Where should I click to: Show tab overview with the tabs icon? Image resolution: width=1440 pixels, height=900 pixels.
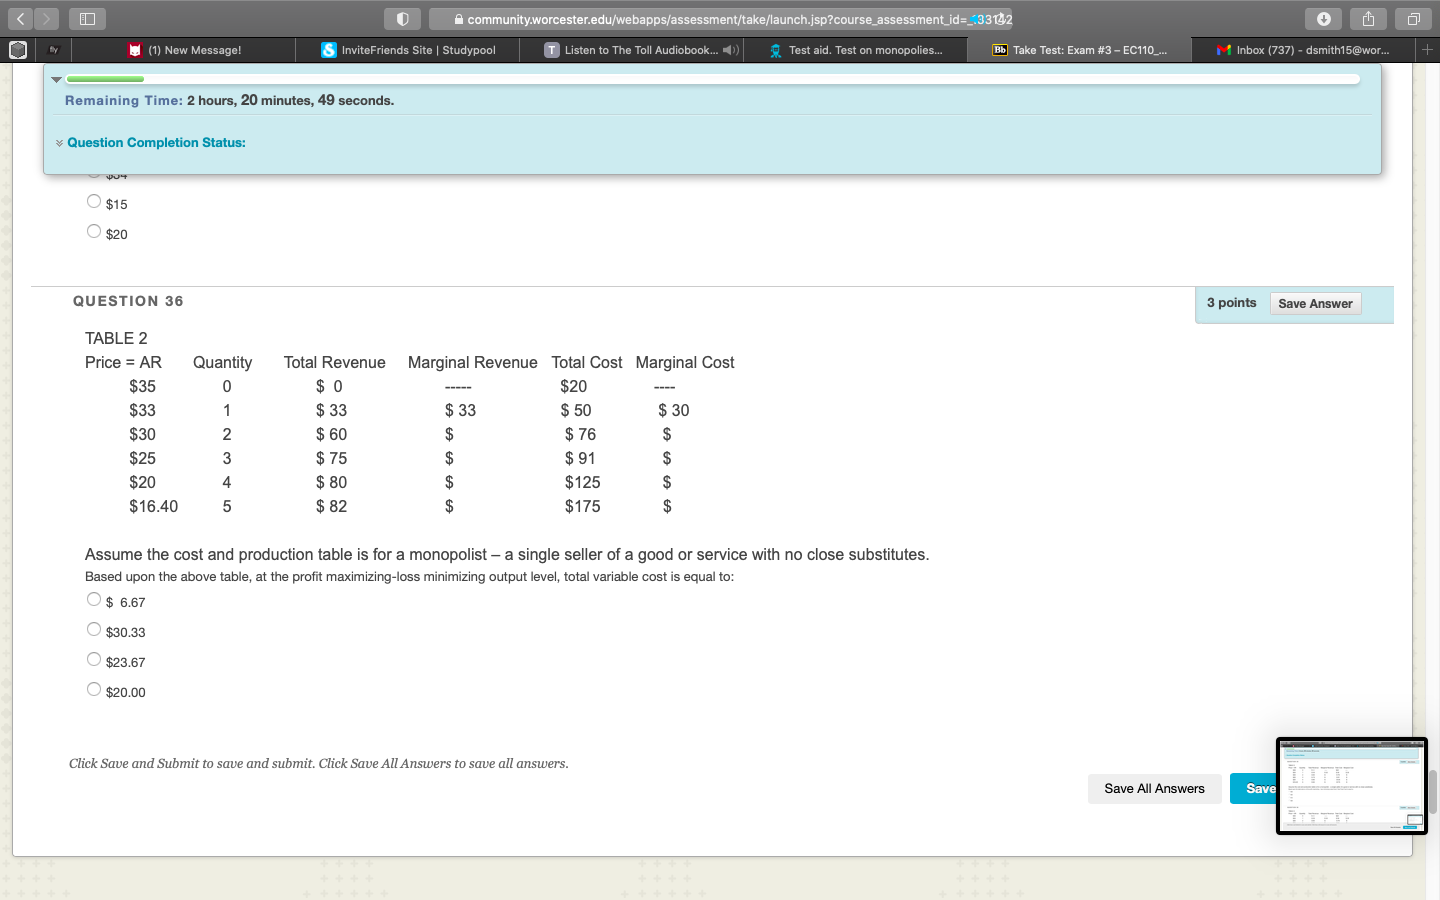pyautogui.click(x=1413, y=19)
